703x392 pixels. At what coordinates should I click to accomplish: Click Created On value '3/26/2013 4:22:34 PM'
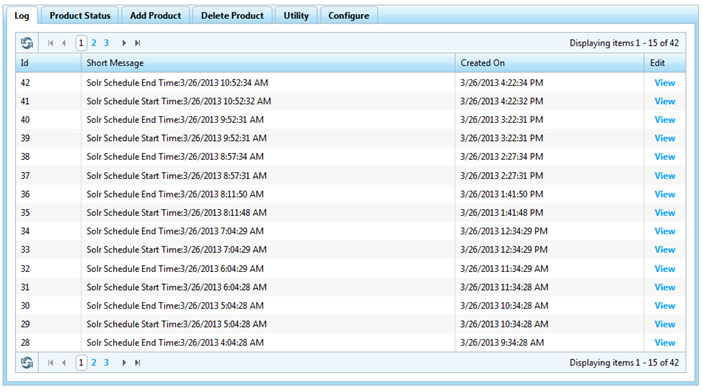[502, 83]
